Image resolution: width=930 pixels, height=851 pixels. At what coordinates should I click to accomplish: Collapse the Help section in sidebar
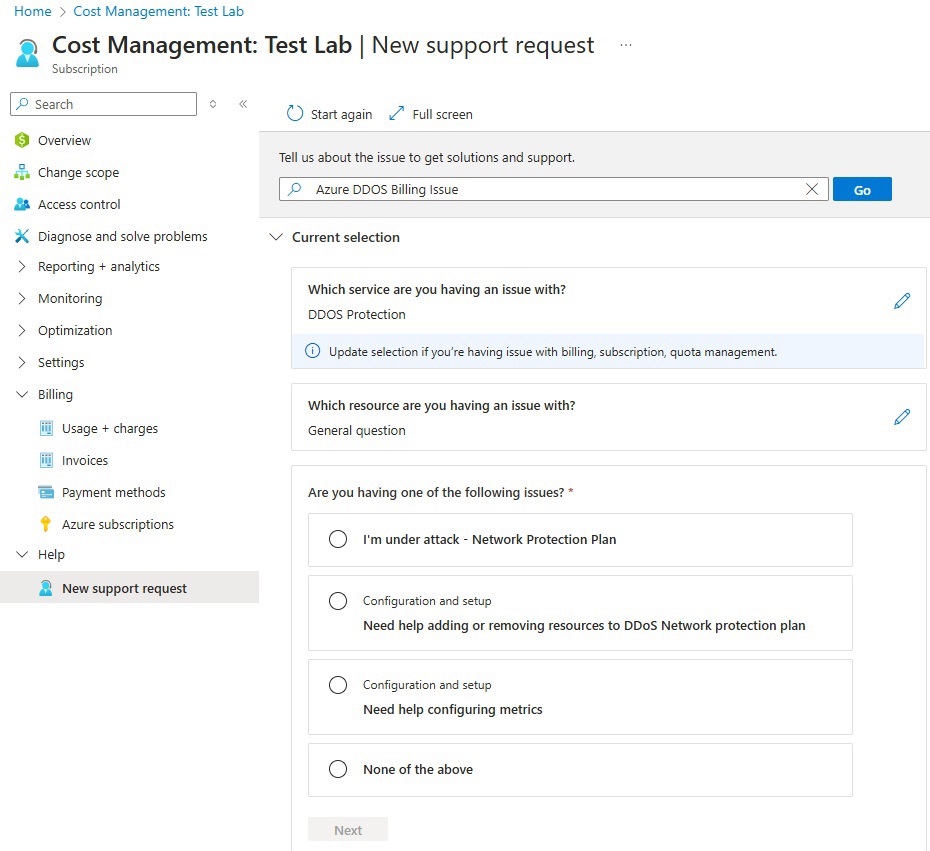point(21,554)
